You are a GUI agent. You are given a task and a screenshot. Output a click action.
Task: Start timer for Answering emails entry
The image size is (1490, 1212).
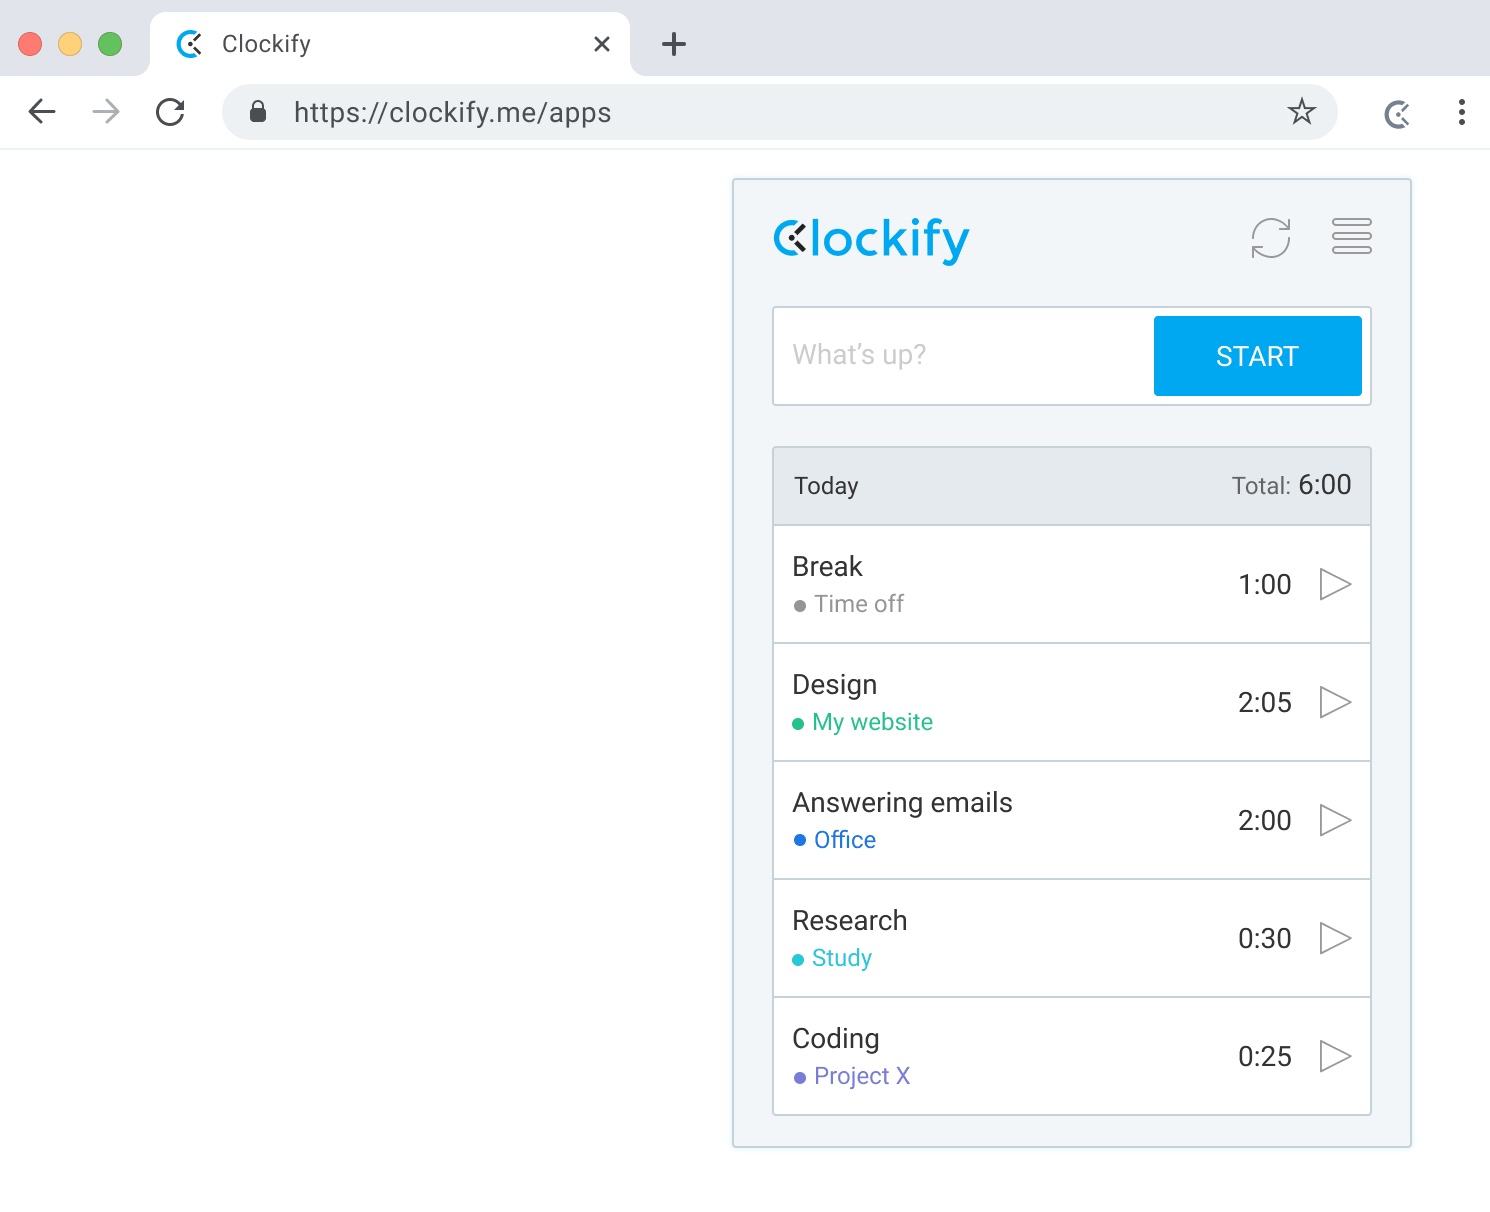[x=1335, y=820]
